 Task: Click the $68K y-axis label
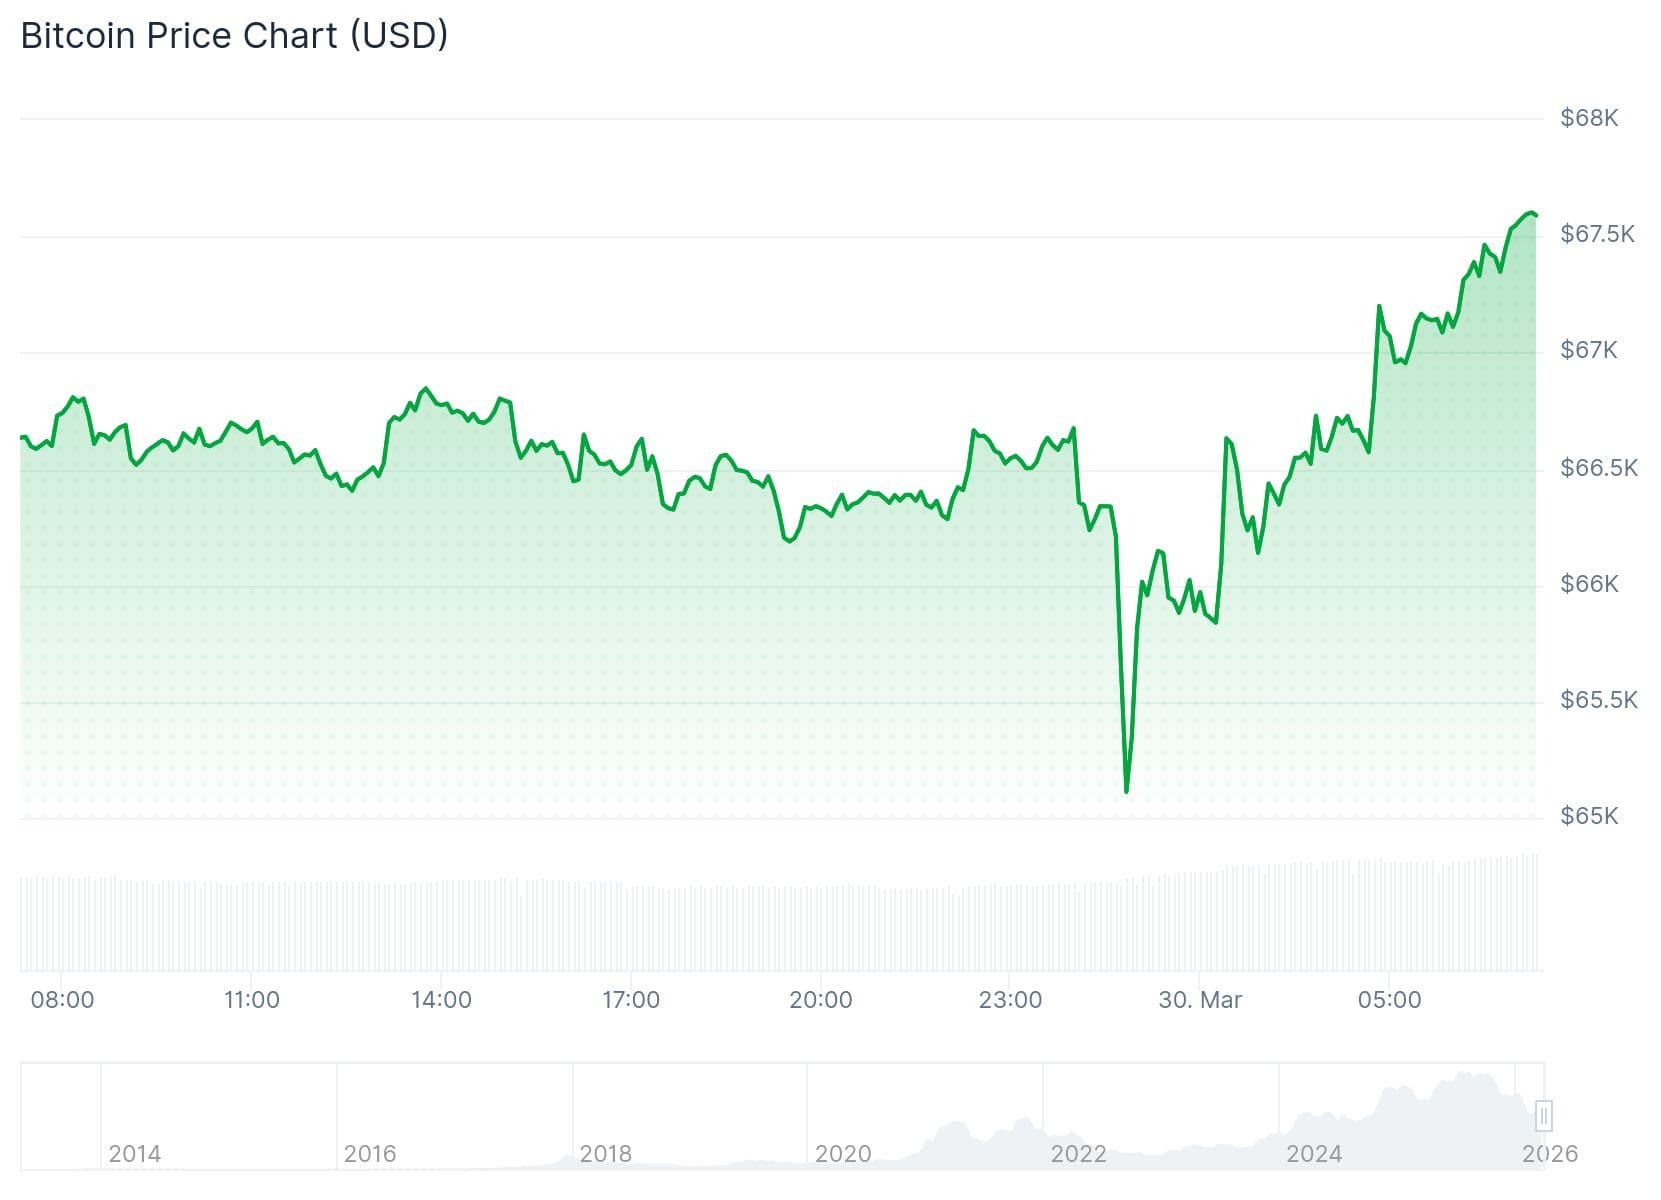tap(1588, 118)
